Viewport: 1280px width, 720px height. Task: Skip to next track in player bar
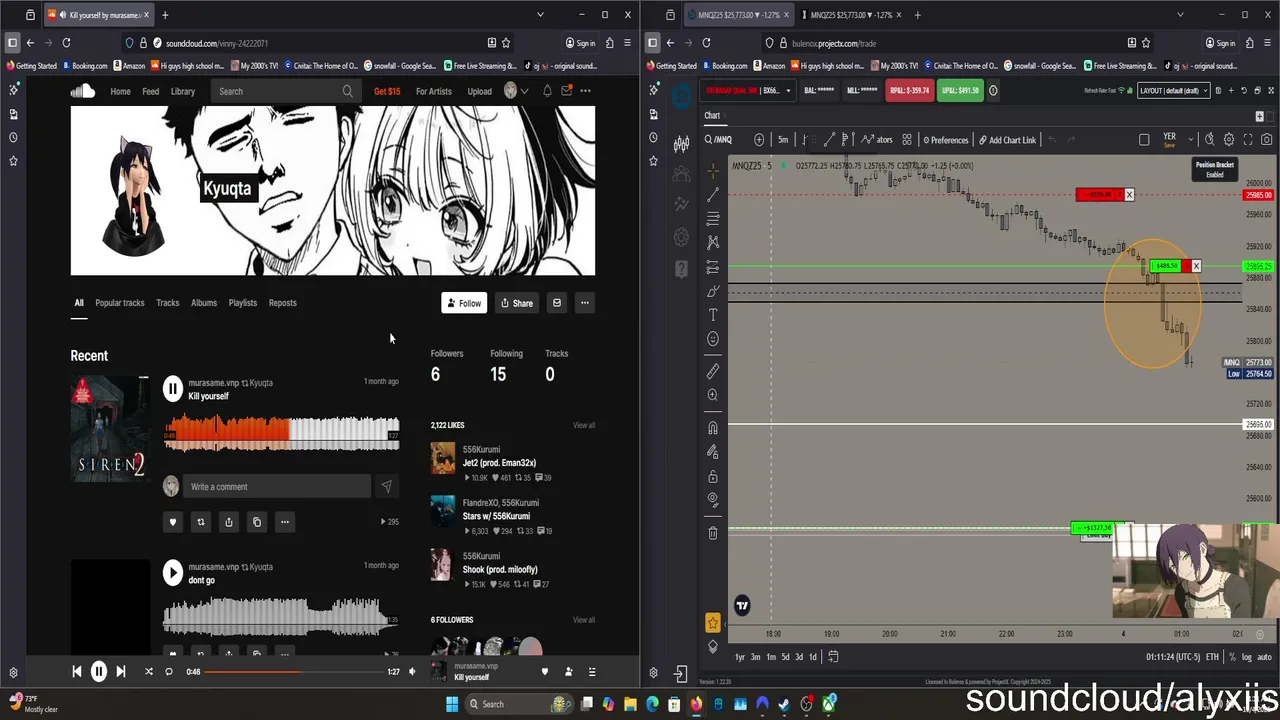tap(121, 672)
